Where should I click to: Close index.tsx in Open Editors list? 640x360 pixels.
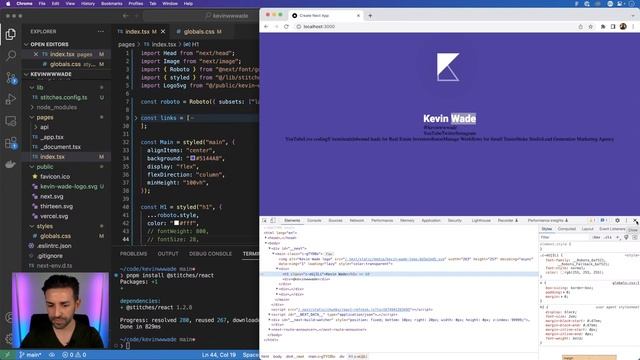tap(36, 54)
